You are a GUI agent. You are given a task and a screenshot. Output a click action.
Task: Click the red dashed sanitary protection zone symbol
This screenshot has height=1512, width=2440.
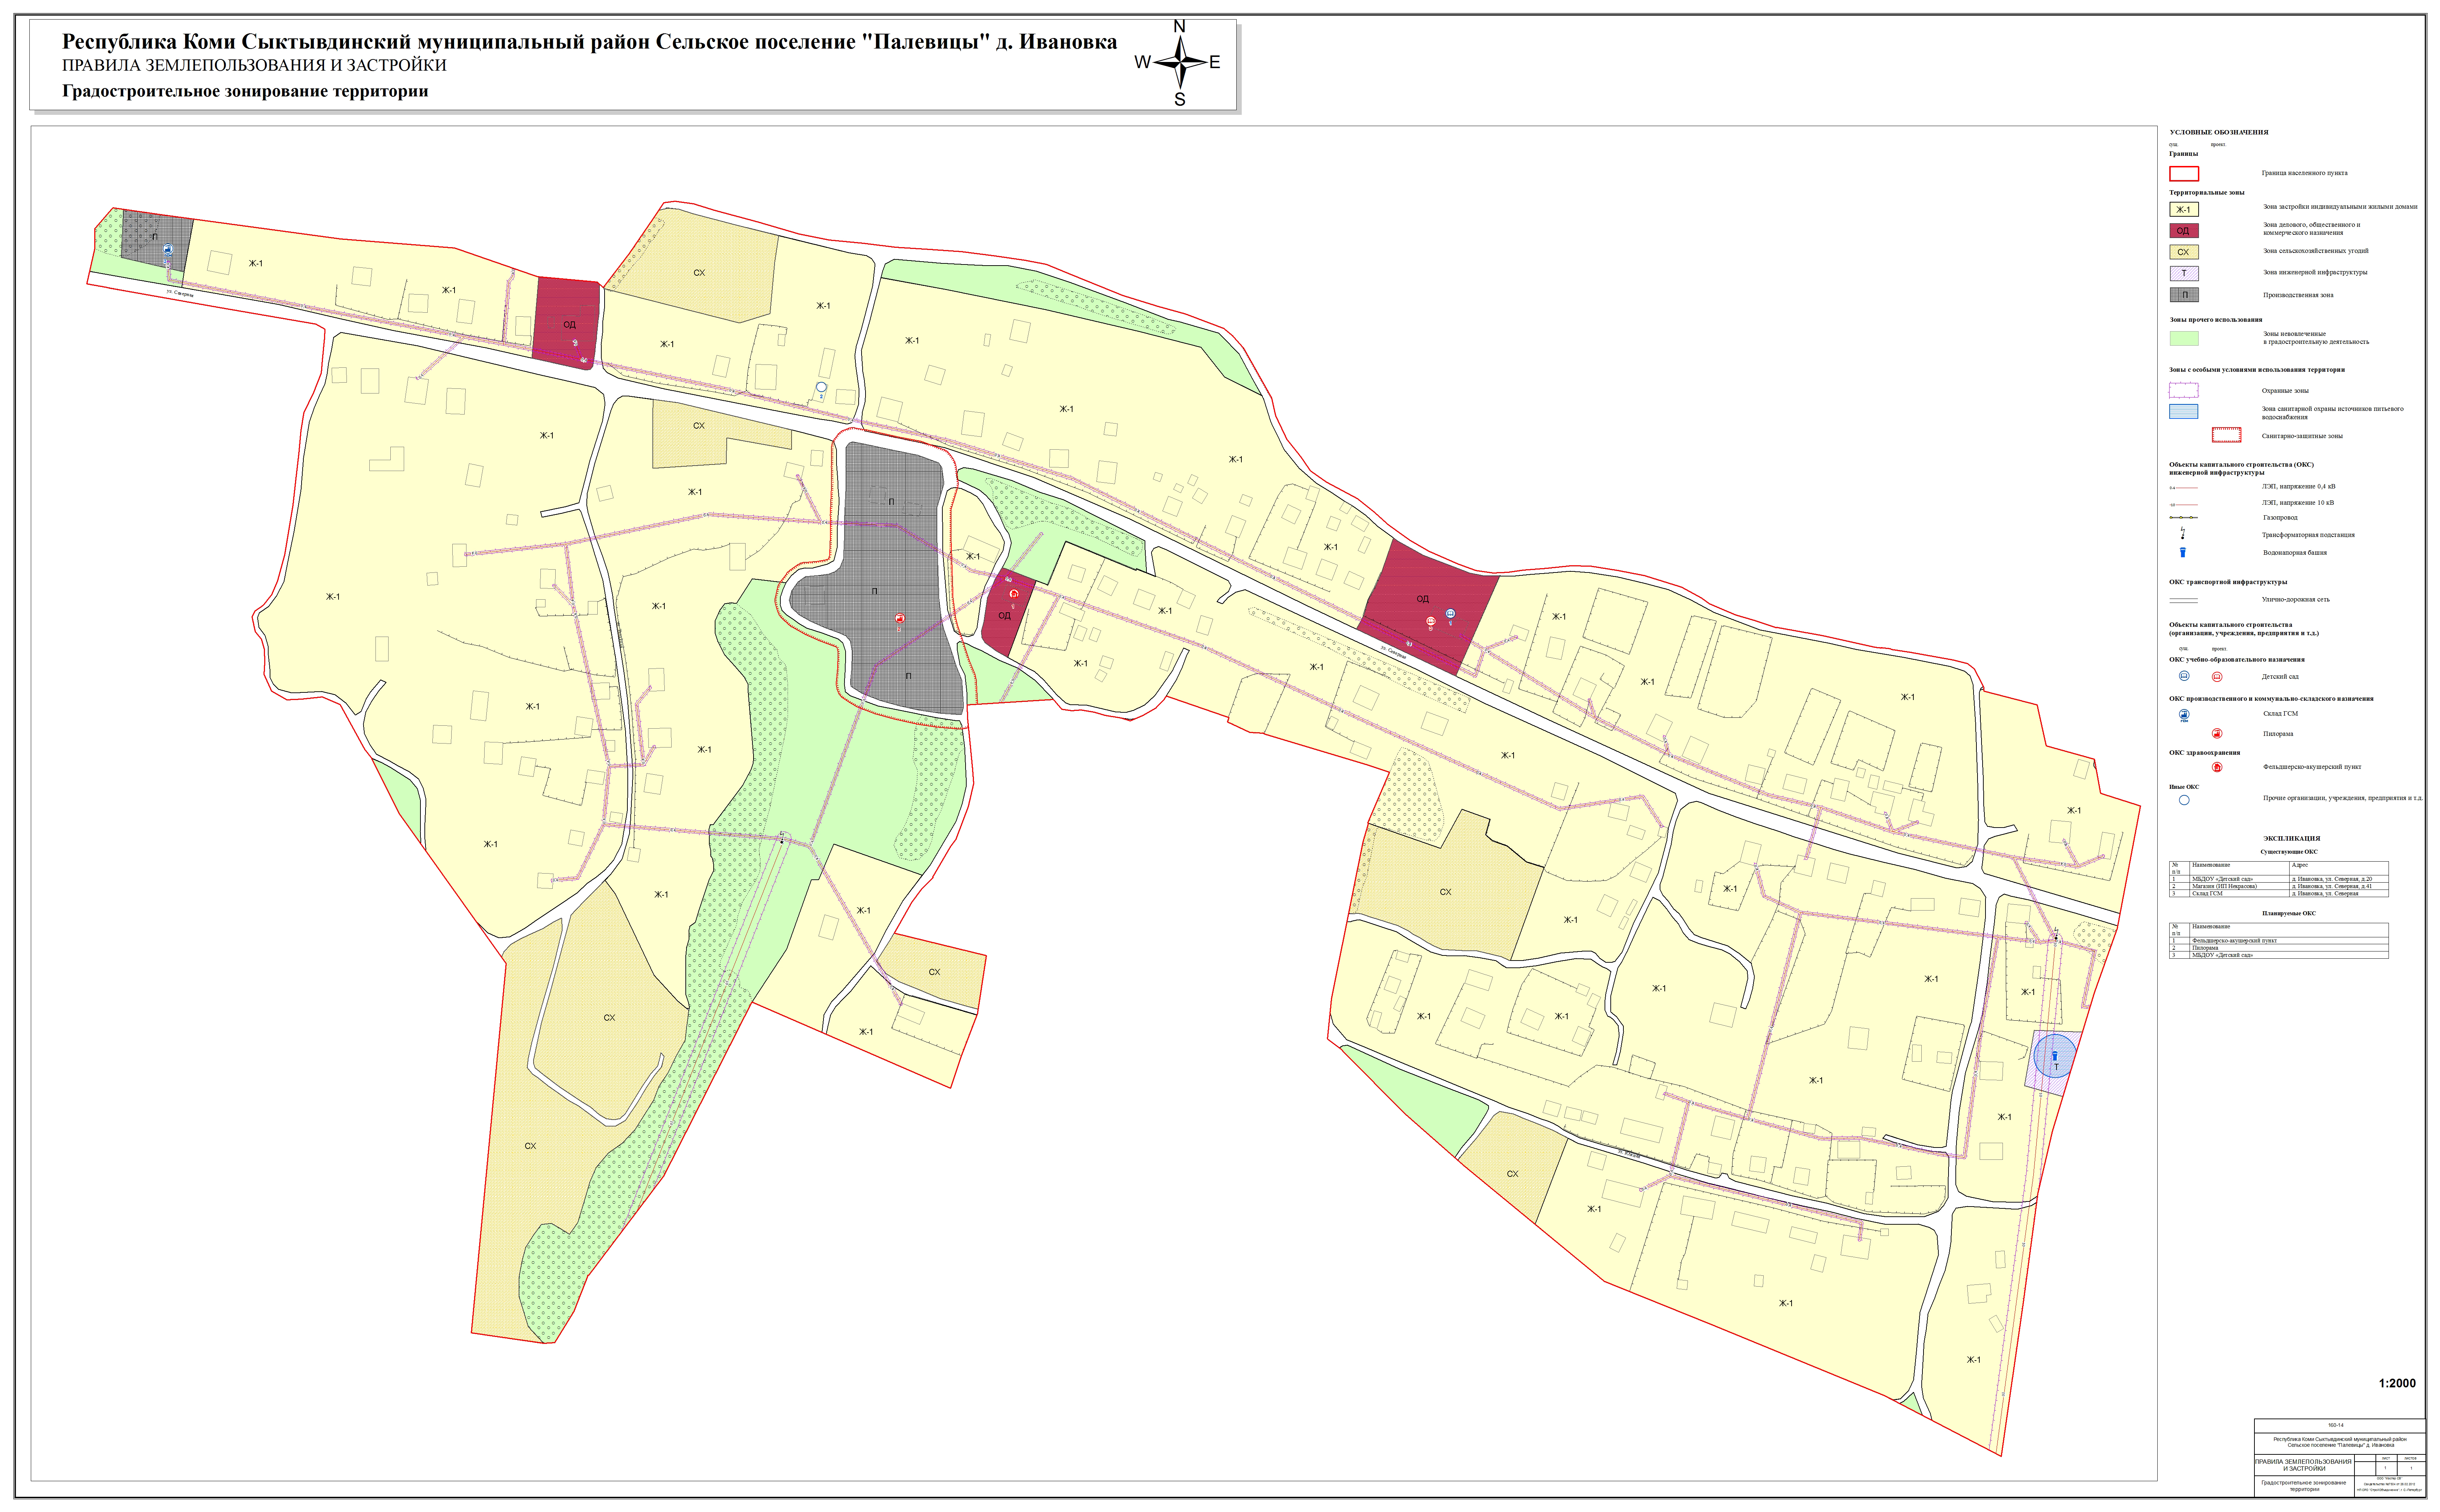tap(2227, 435)
